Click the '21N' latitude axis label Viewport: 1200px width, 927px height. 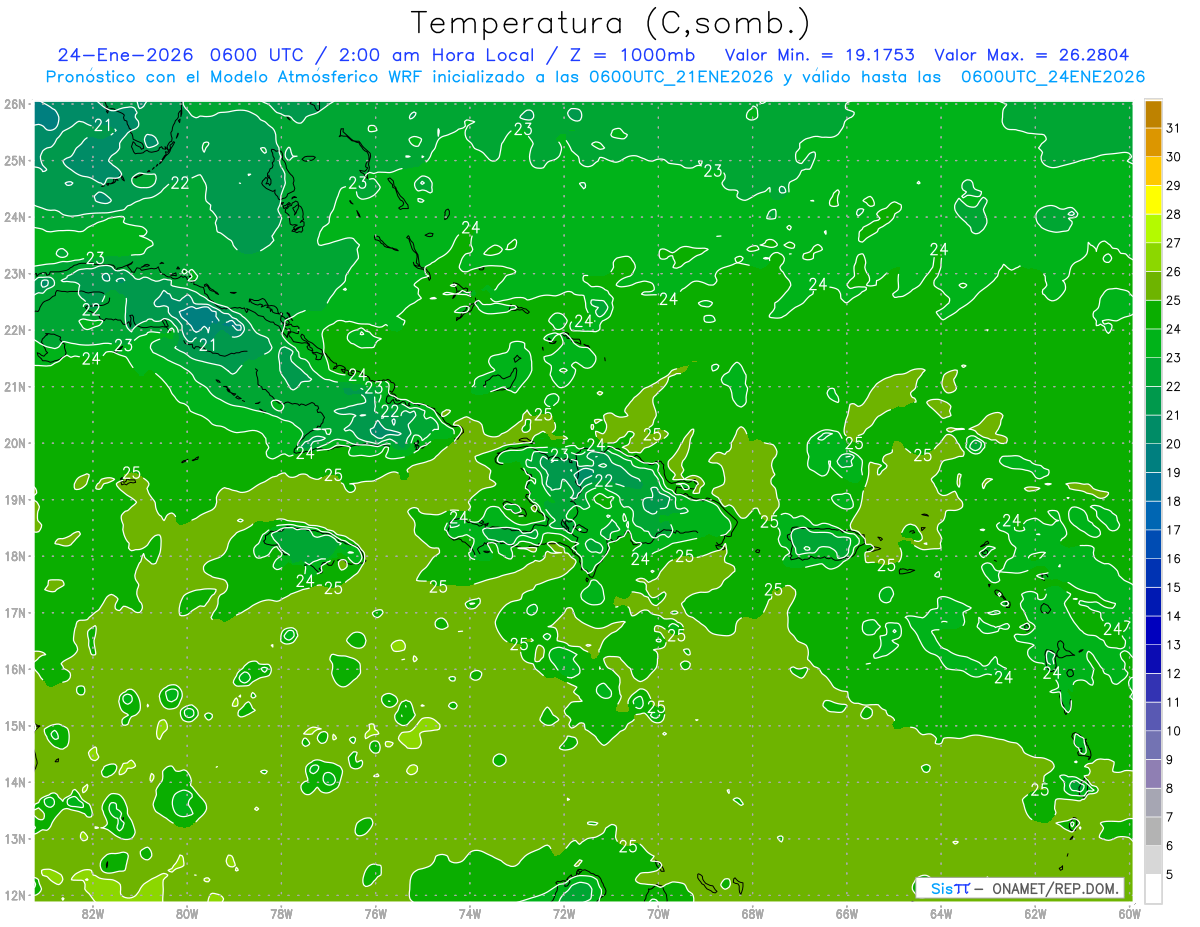click(x=15, y=387)
